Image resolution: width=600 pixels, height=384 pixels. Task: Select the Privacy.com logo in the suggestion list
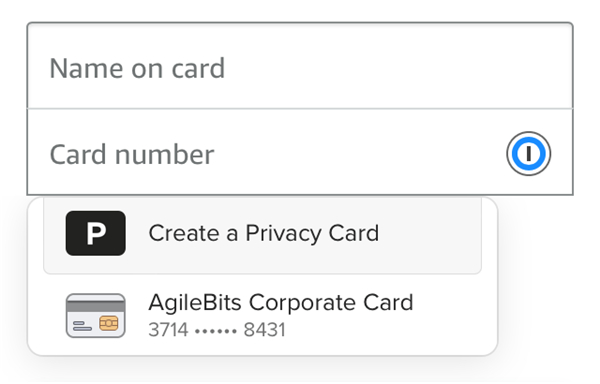[96, 233]
